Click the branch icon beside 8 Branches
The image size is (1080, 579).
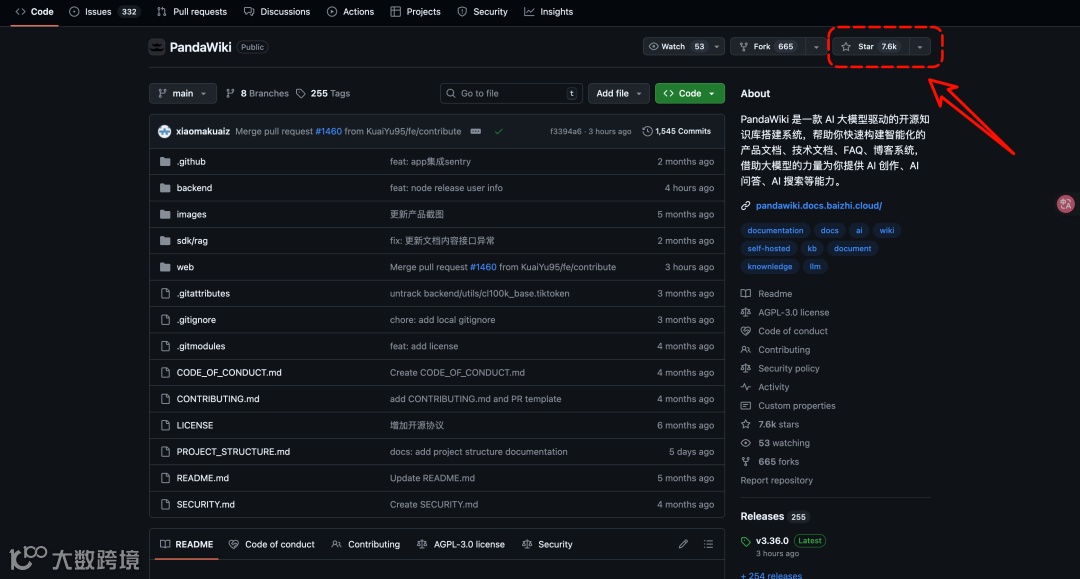[x=231, y=94]
